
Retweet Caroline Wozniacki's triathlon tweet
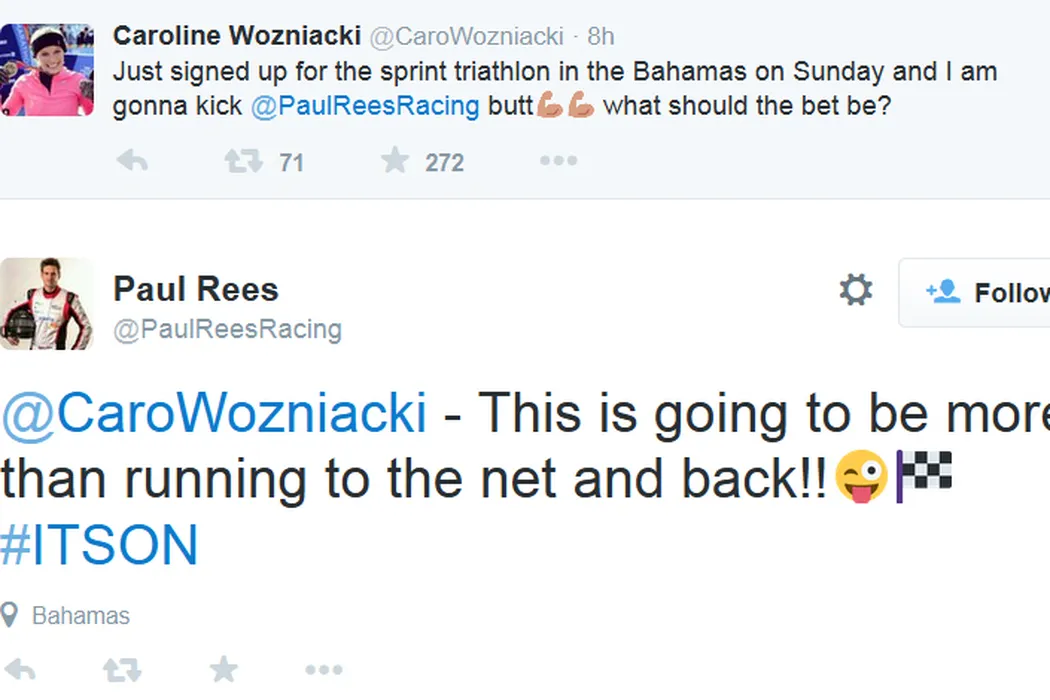pyautogui.click(x=244, y=161)
